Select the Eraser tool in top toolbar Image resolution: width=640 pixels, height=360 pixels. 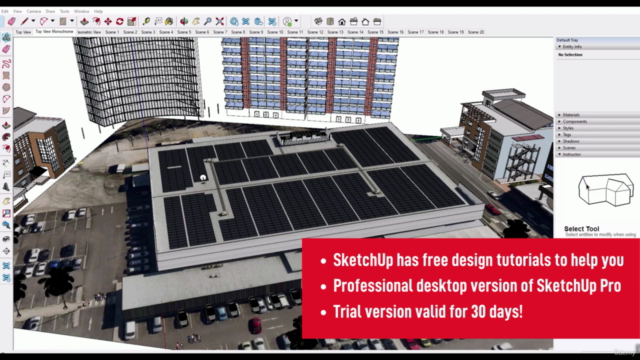pos(11,21)
